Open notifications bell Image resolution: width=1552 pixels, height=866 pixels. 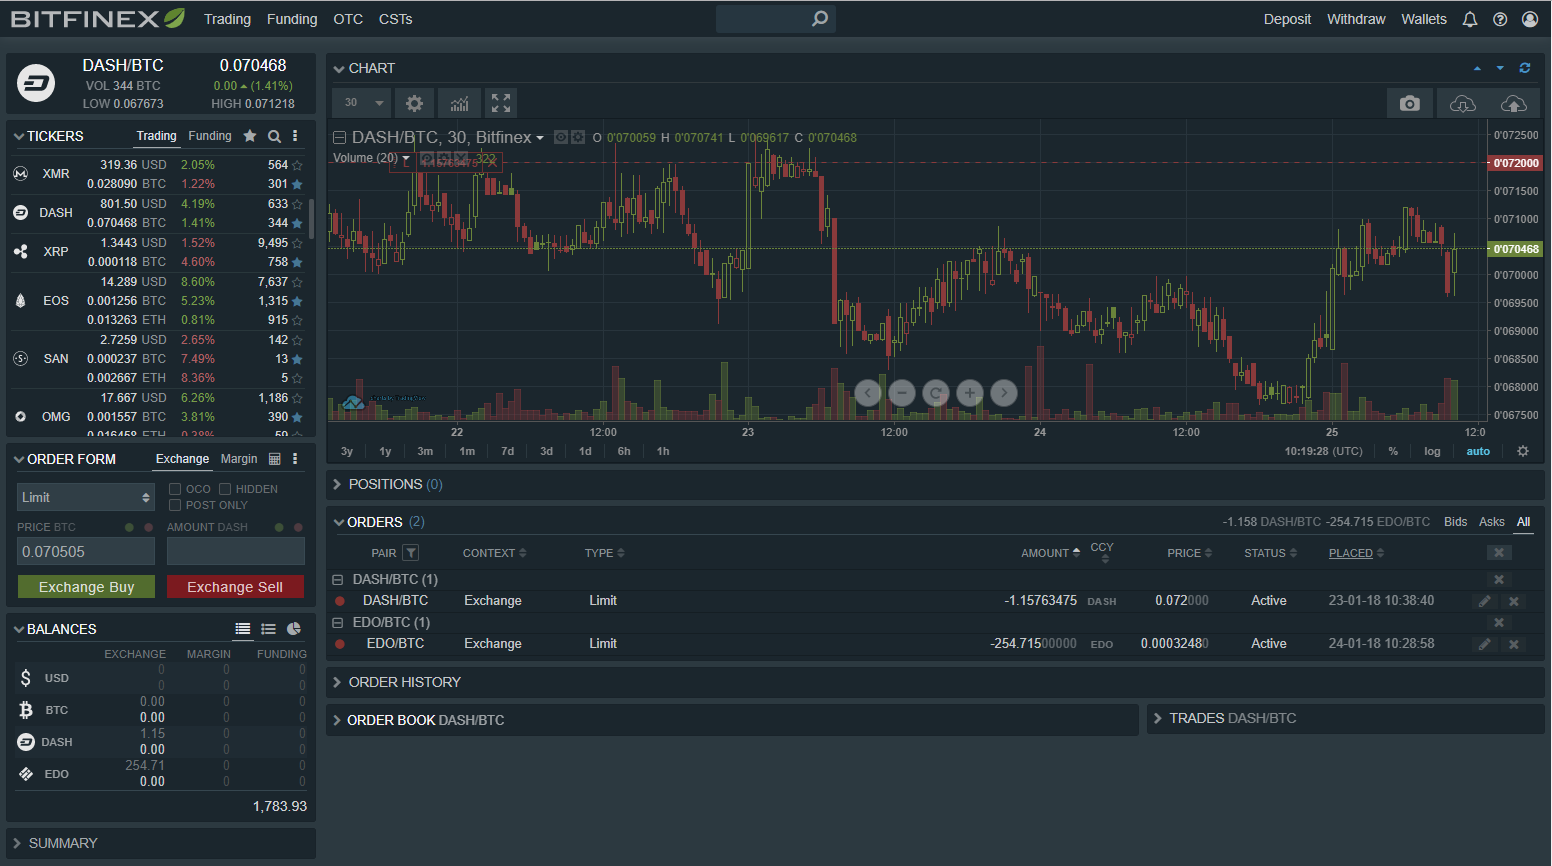pos(1470,19)
